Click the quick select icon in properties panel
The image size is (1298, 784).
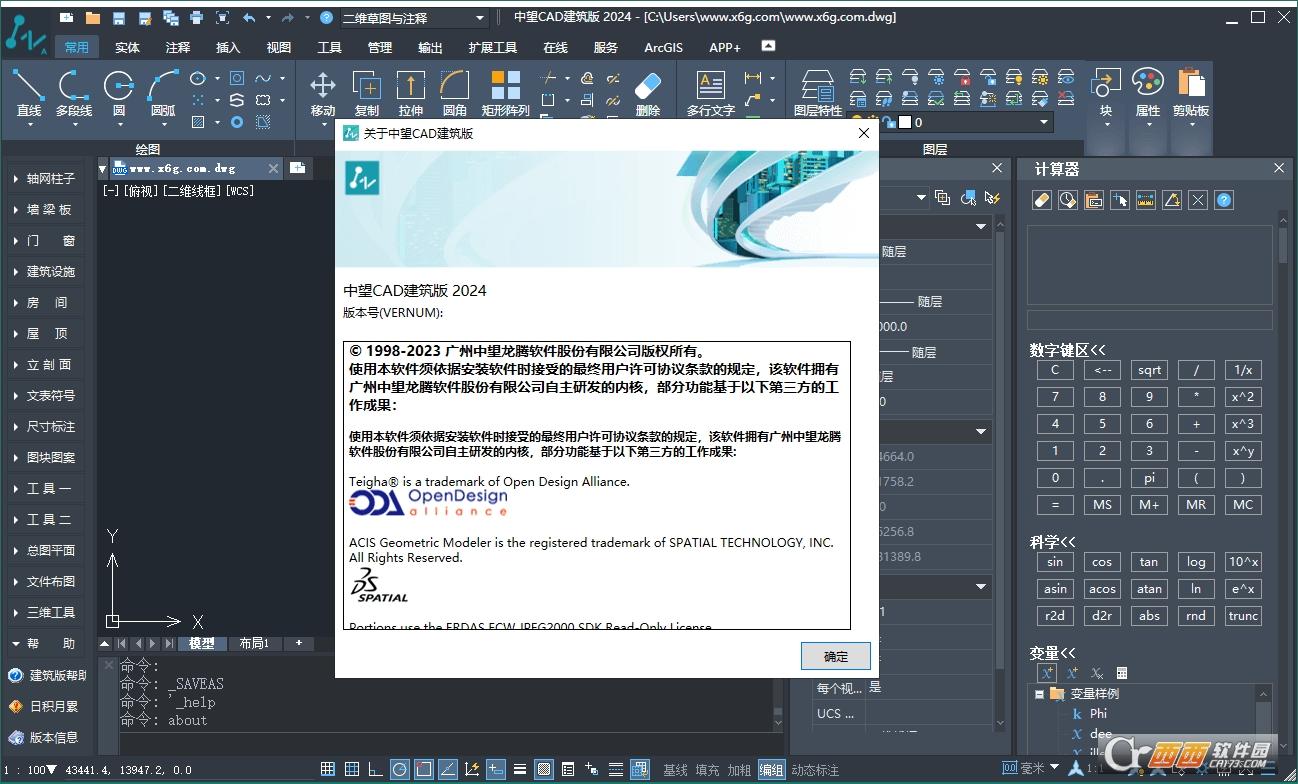coord(991,198)
